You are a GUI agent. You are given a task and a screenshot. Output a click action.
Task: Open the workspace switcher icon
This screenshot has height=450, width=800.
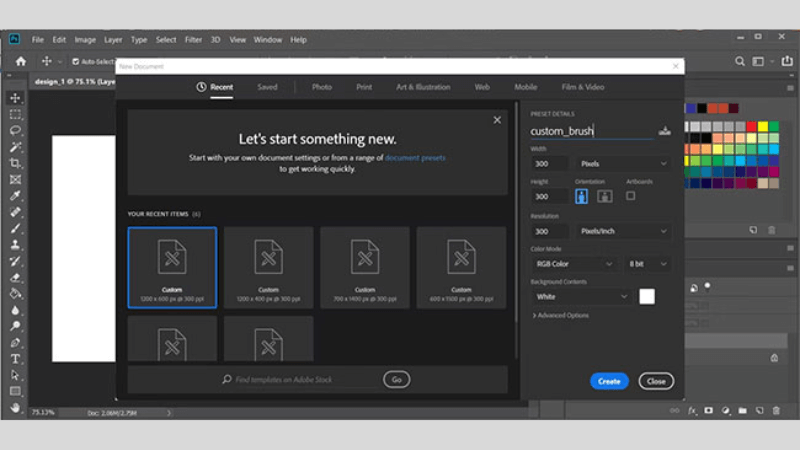(x=758, y=62)
